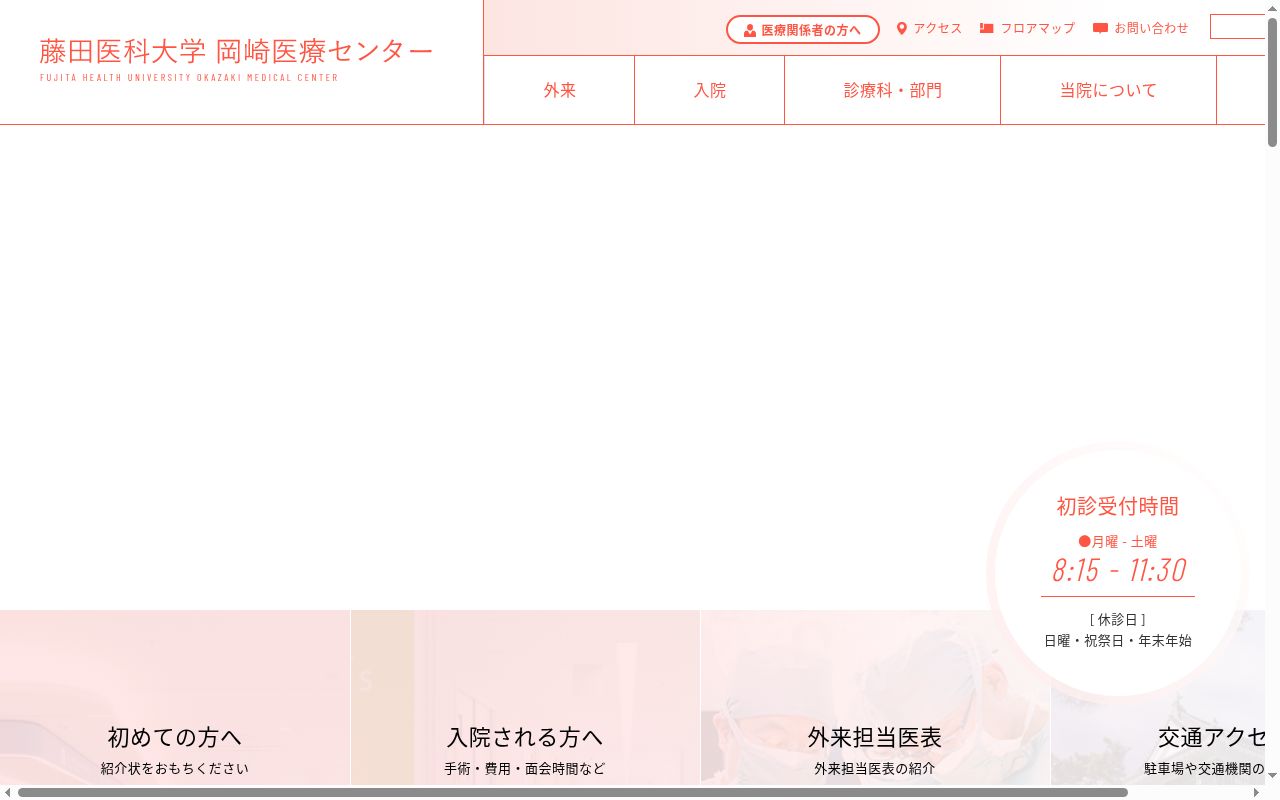
Task: Go to the お問い合わせ page
Action: pyautogui.click(x=1141, y=29)
